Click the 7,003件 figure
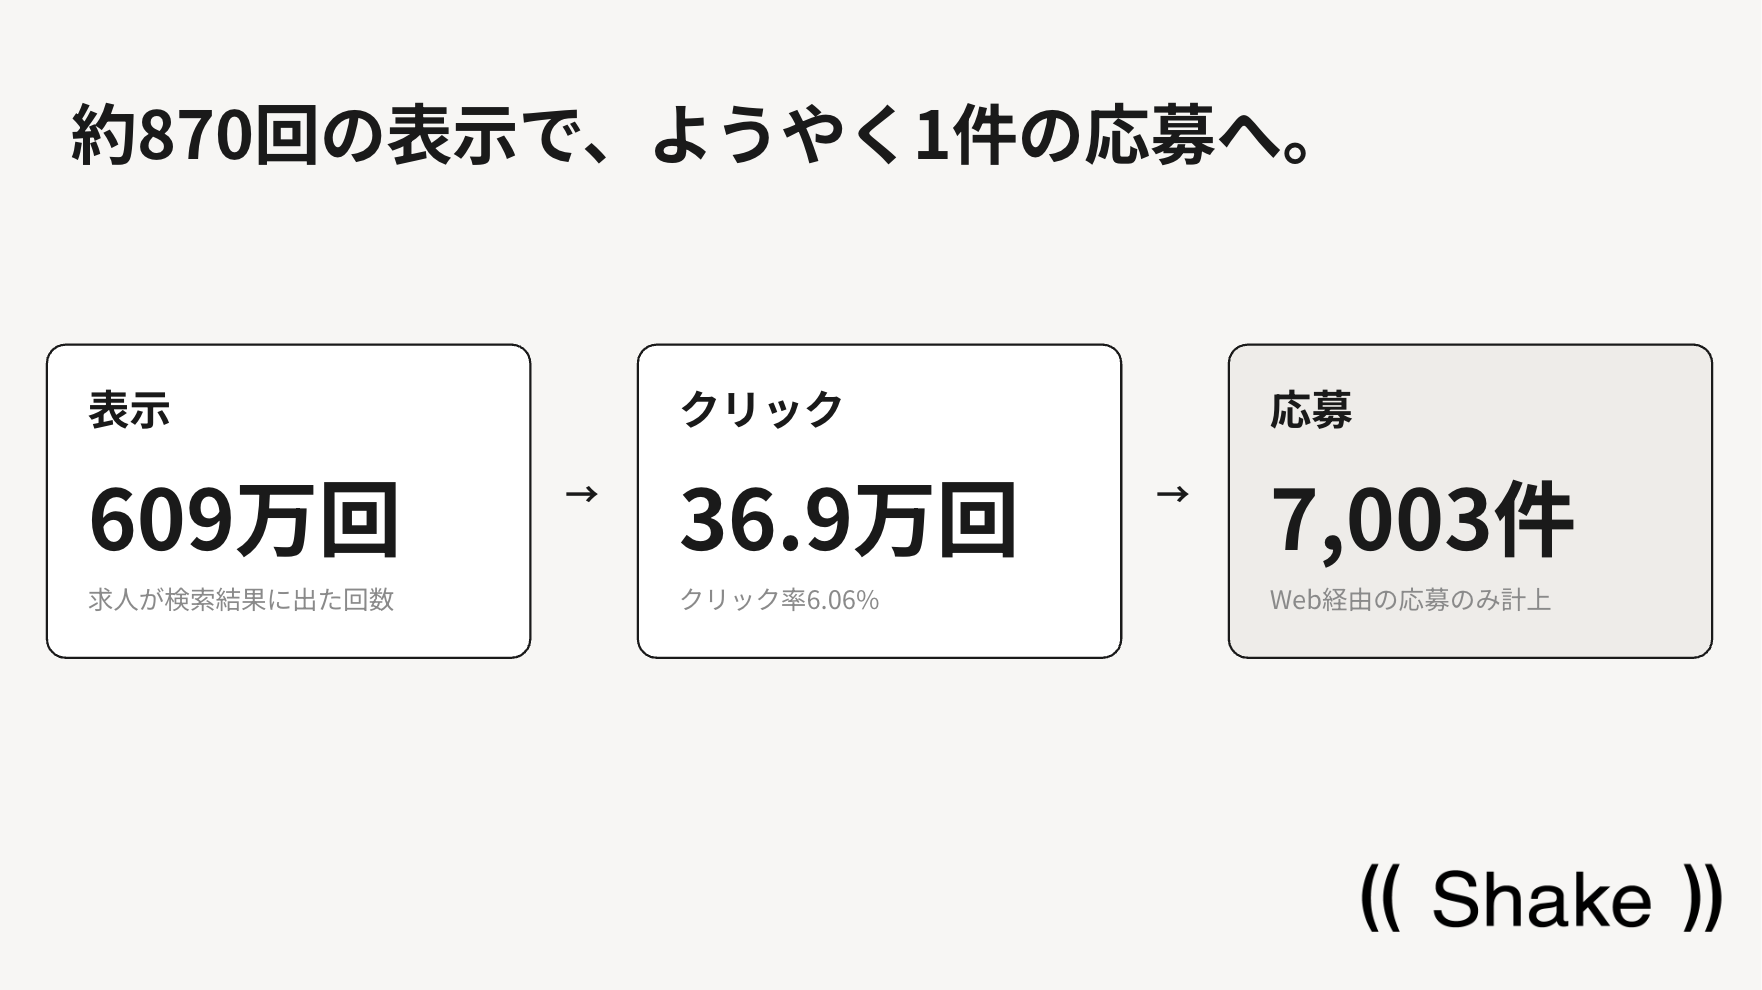This screenshot has height=990, width=1762. pyautogui.click(x=1422, y=519)
